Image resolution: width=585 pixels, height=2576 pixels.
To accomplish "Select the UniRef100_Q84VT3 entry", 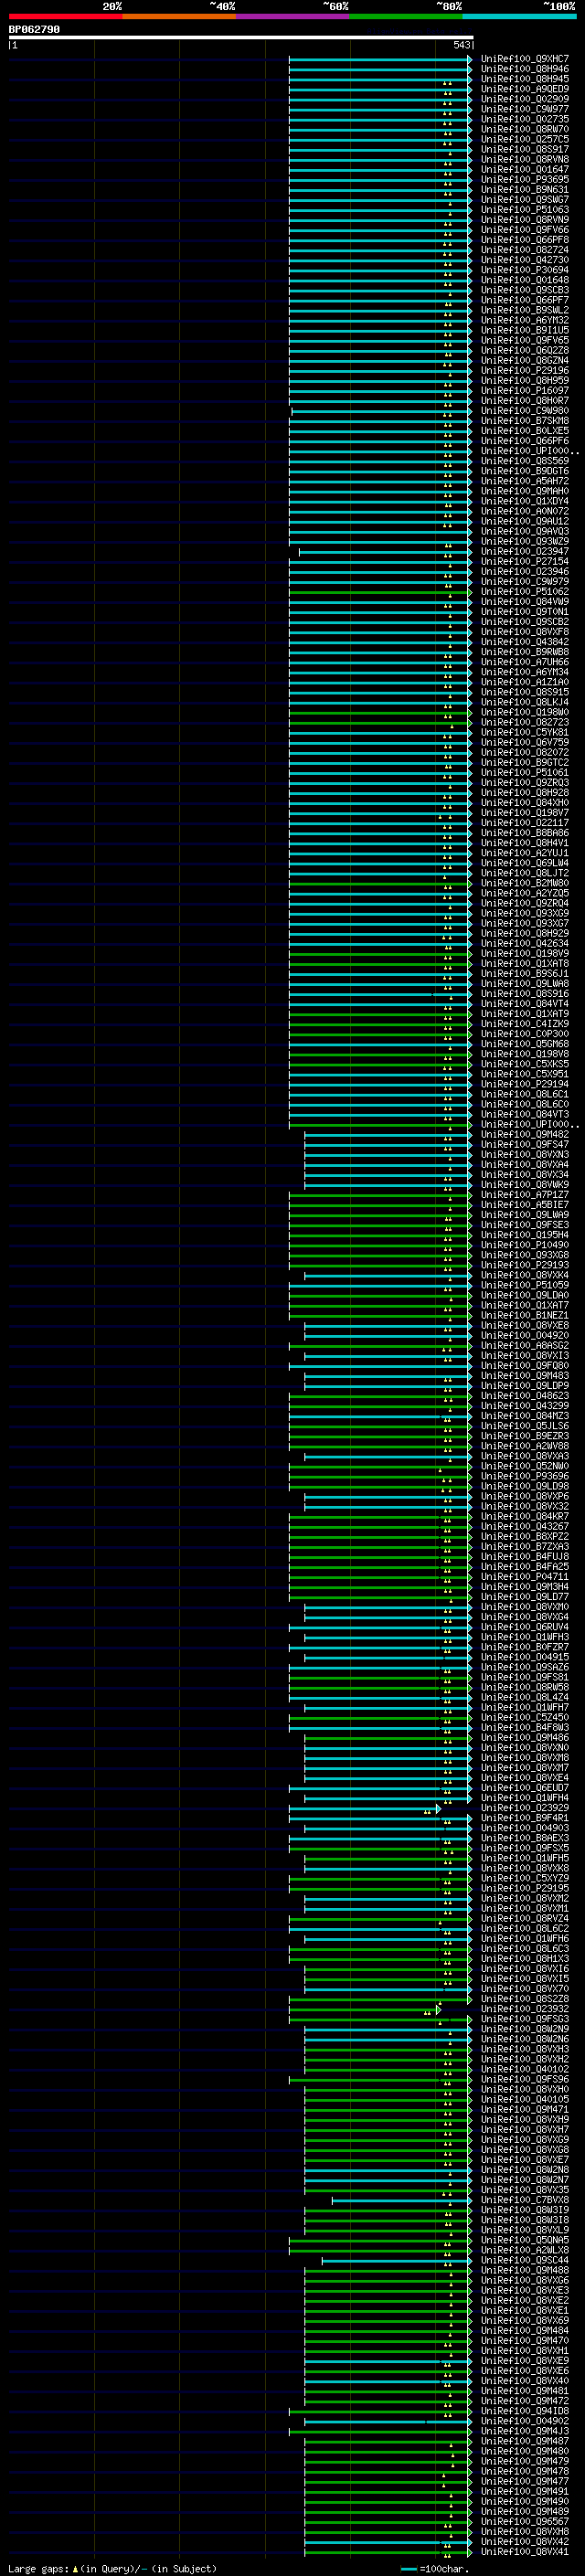I will coord(525,1115).
